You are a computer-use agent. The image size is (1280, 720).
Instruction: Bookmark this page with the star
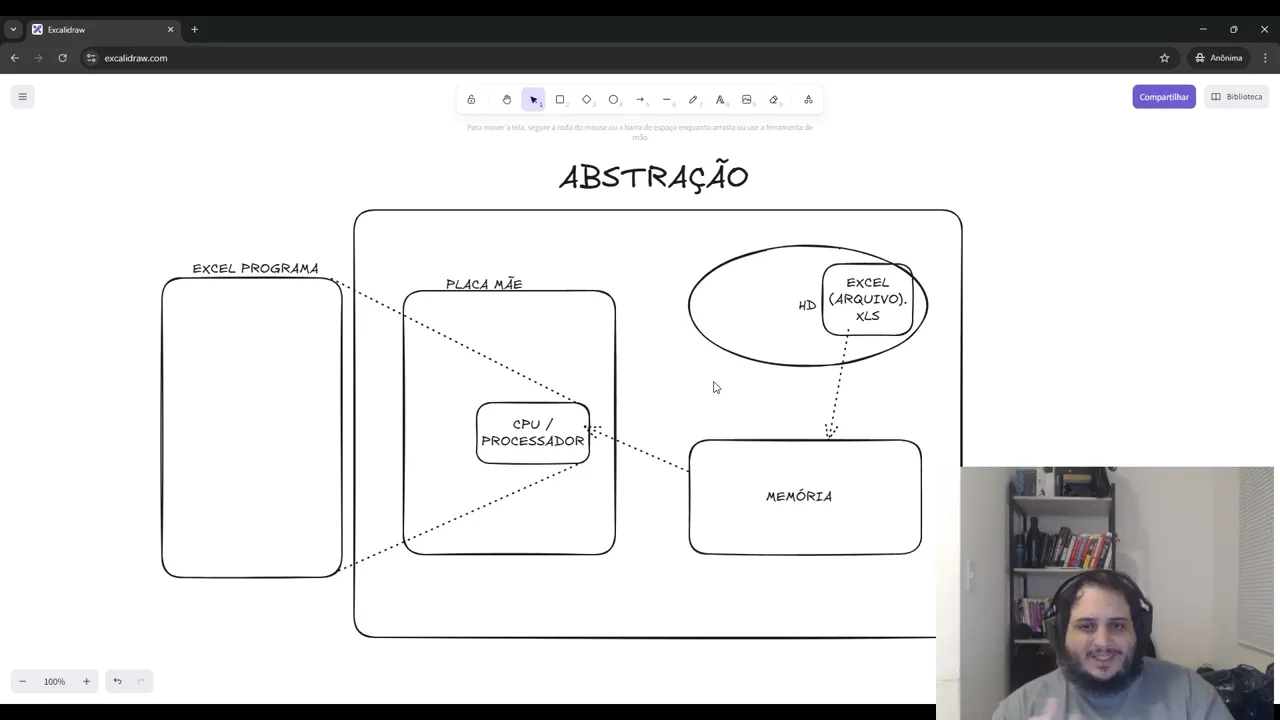[x=1164, y=58]
